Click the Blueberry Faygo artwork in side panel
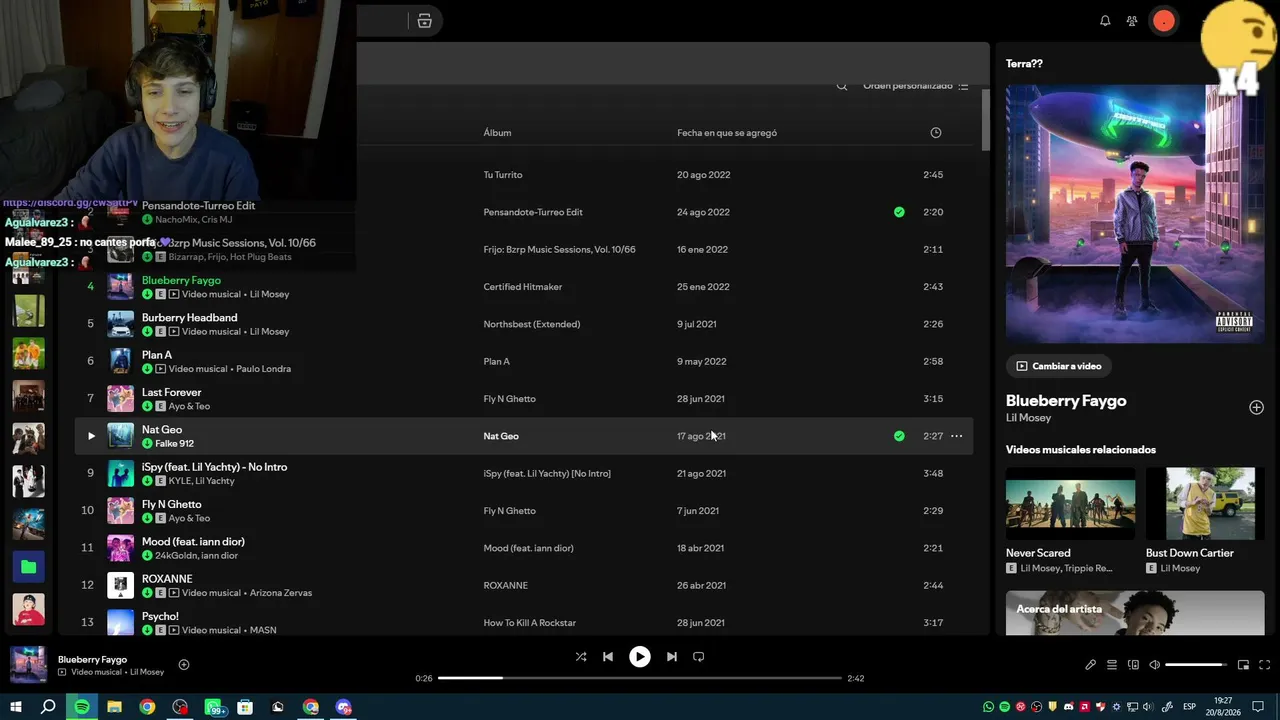 coord(1135,213)
